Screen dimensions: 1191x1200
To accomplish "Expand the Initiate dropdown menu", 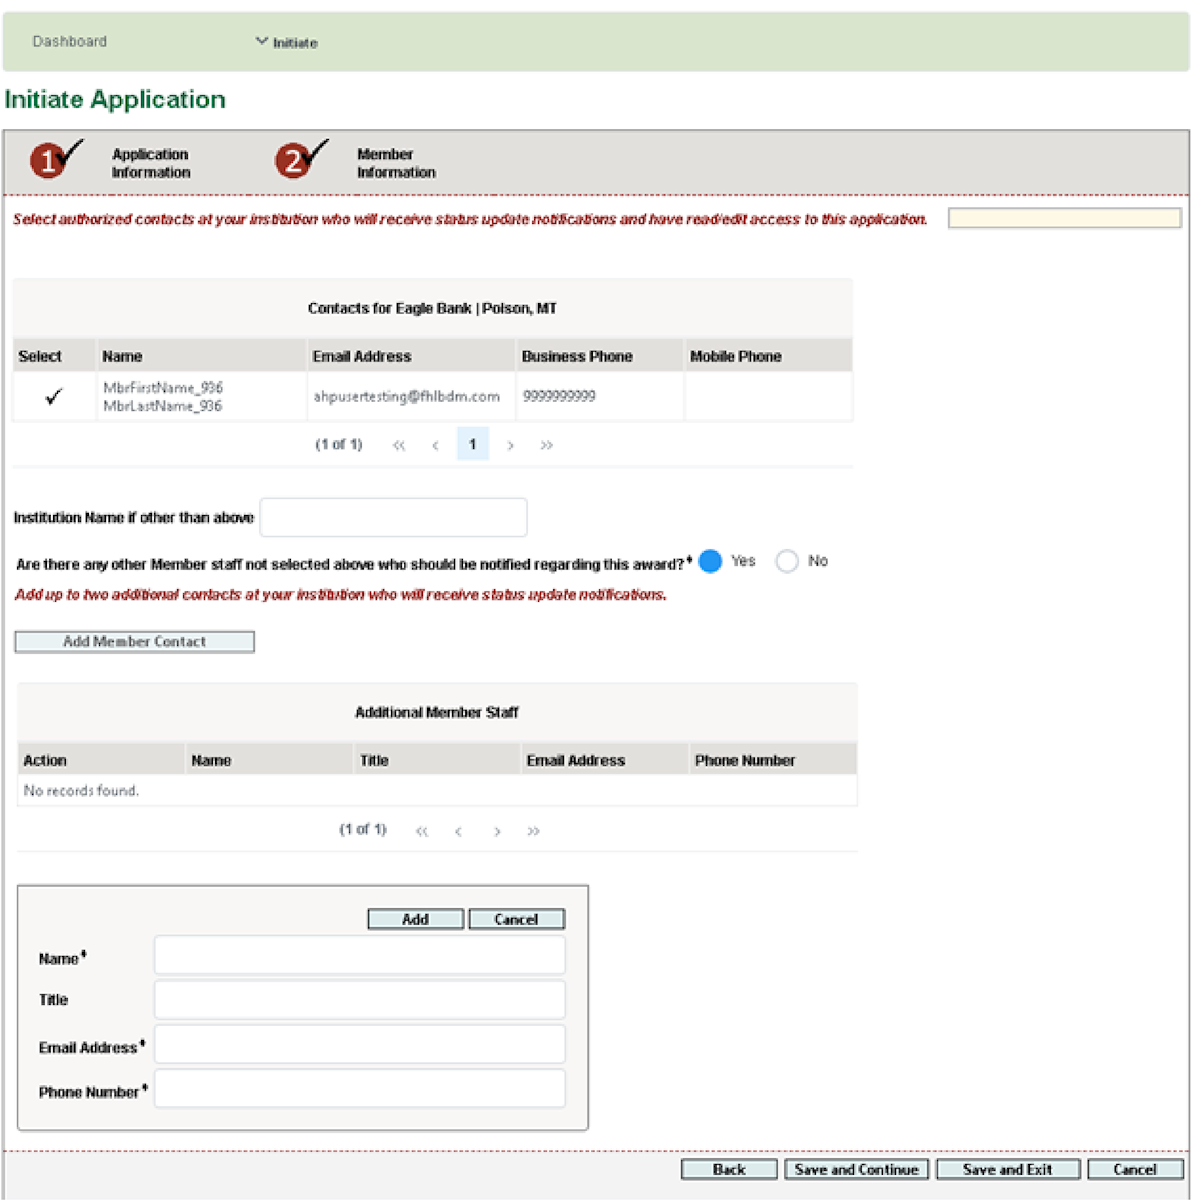I will (x=286, y=42).
